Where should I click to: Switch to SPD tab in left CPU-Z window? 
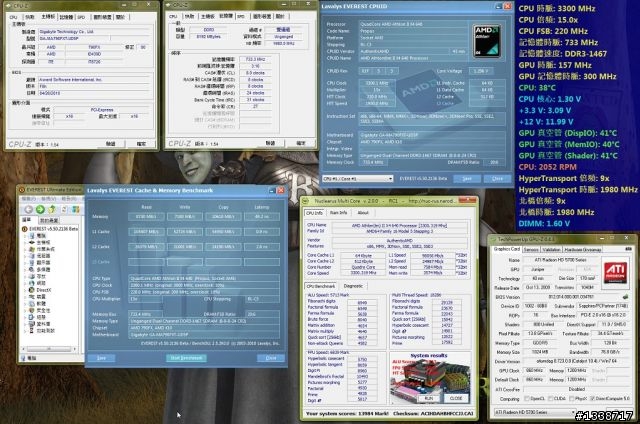tap(81, 17)
